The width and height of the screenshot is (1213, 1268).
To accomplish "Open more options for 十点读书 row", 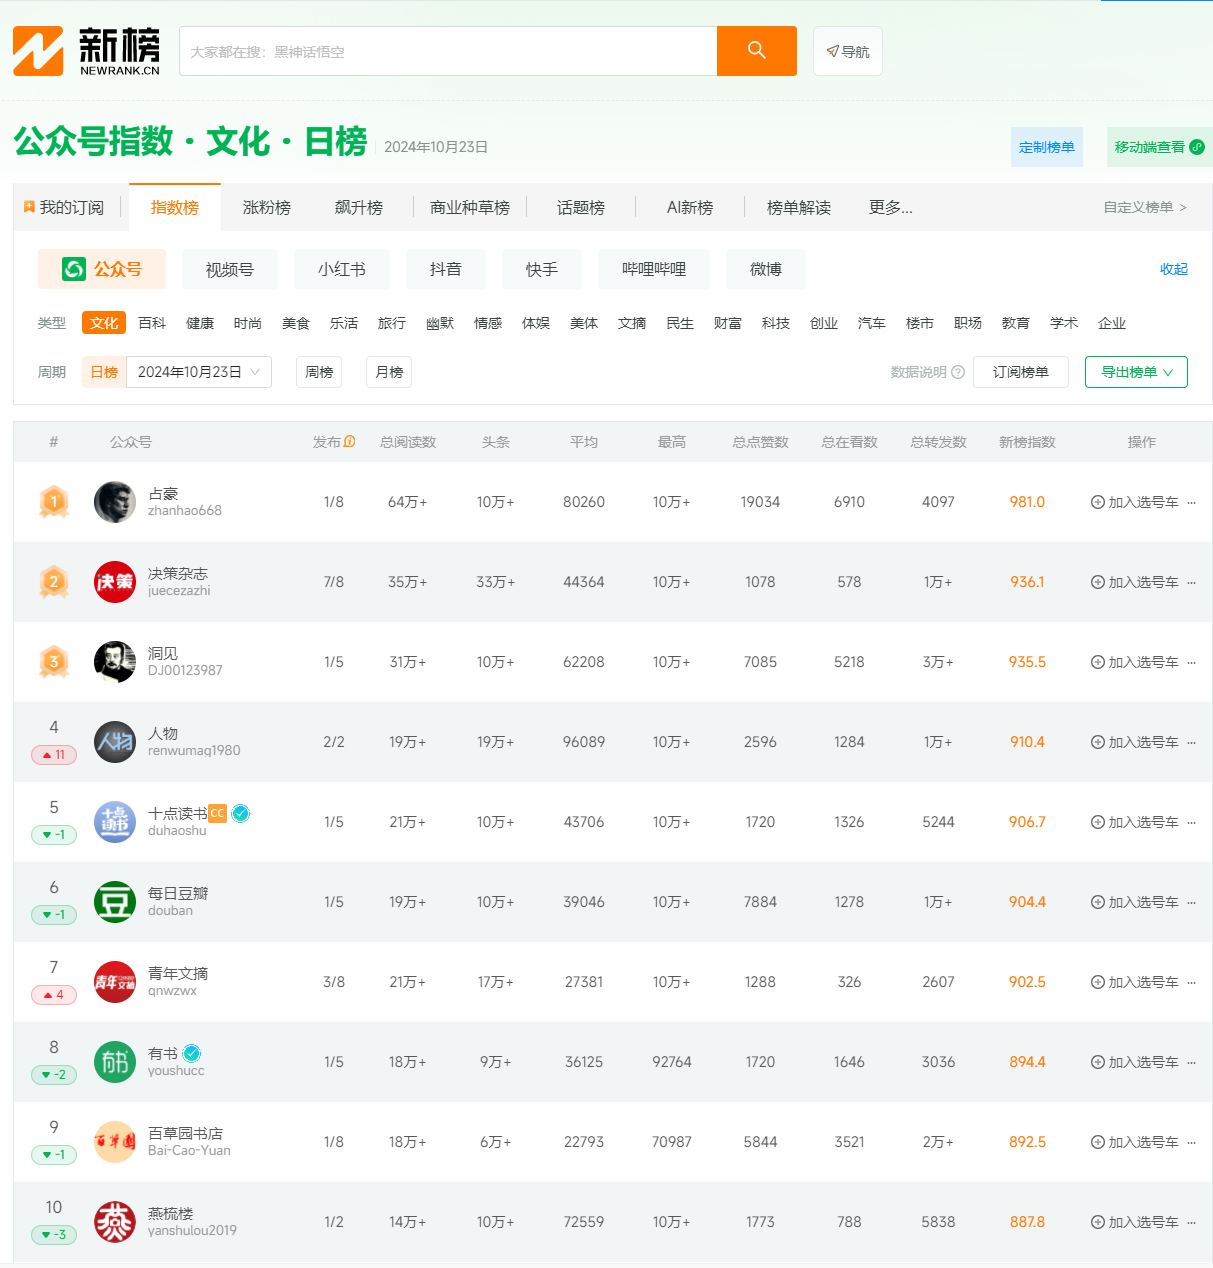I will click(x=1191, y=822).
